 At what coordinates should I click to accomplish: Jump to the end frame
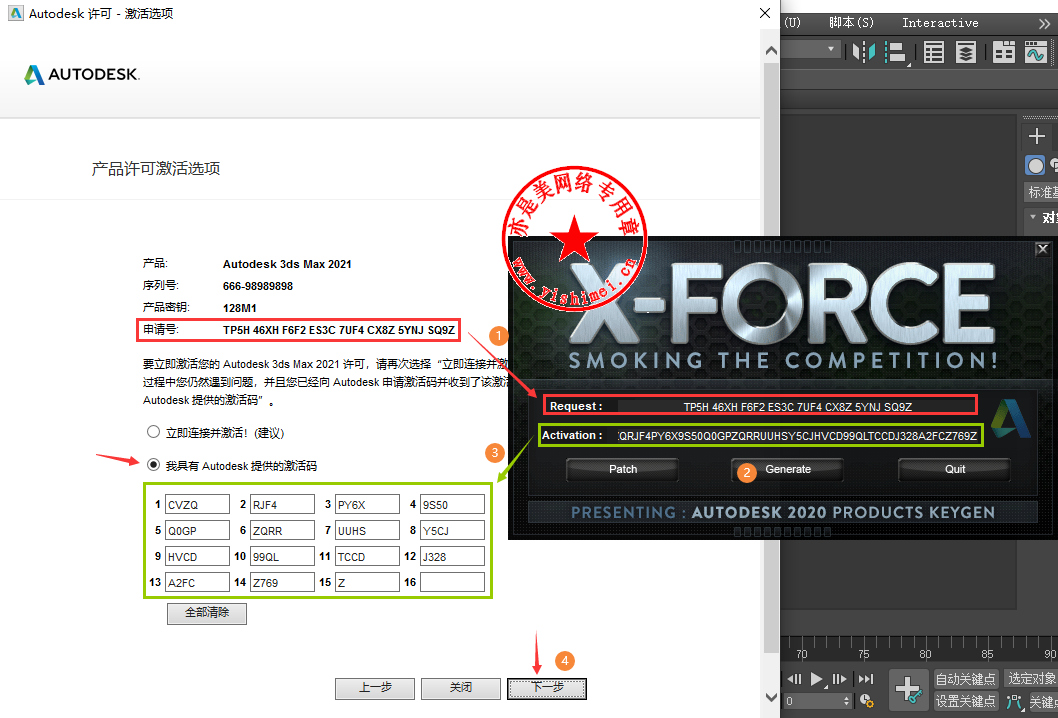pos(866,679)
